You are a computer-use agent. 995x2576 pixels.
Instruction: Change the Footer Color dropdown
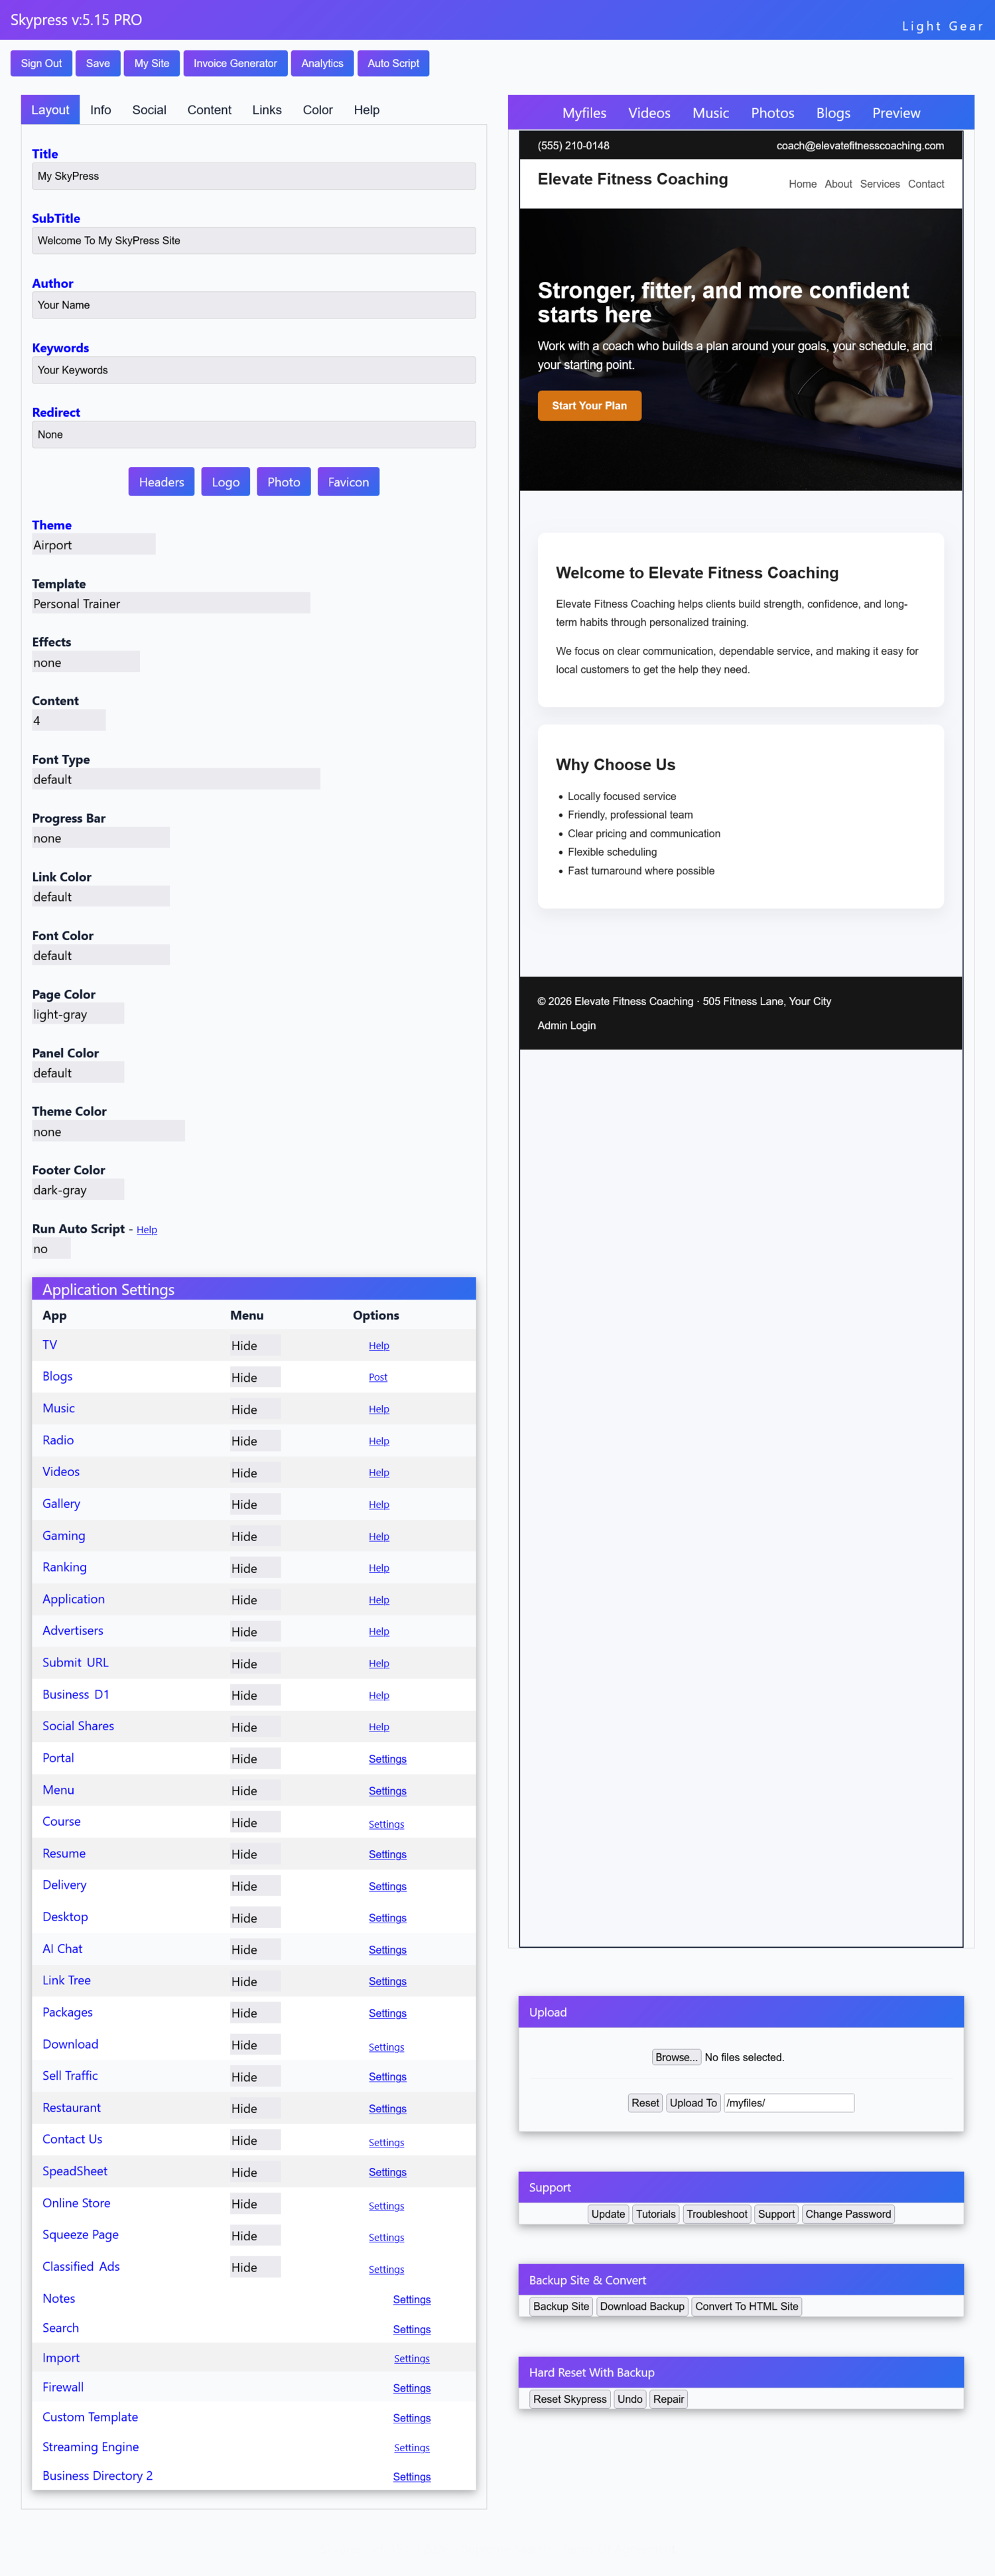click(x=77, y=1190)
